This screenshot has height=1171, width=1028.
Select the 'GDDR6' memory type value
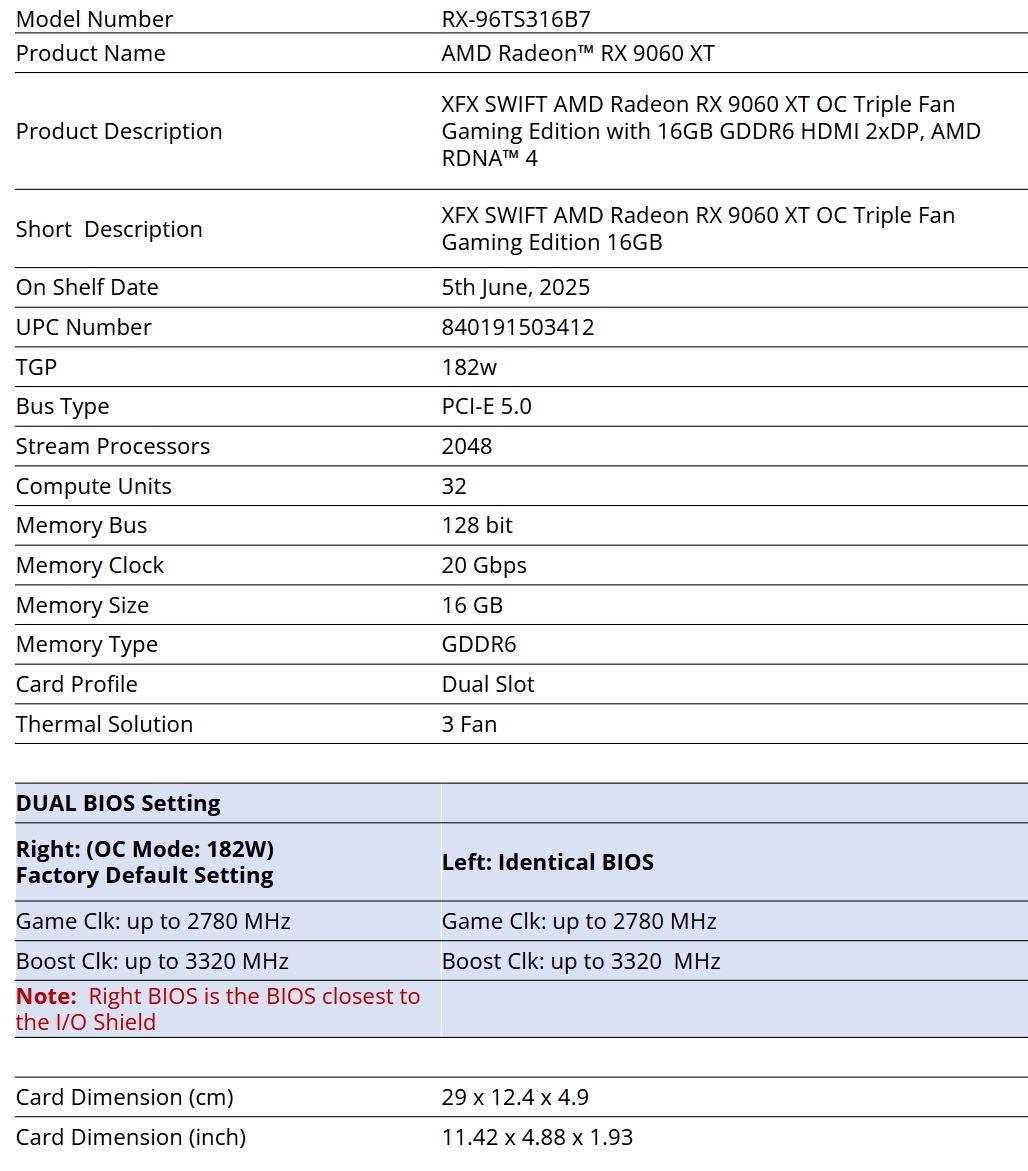[479, 644]
